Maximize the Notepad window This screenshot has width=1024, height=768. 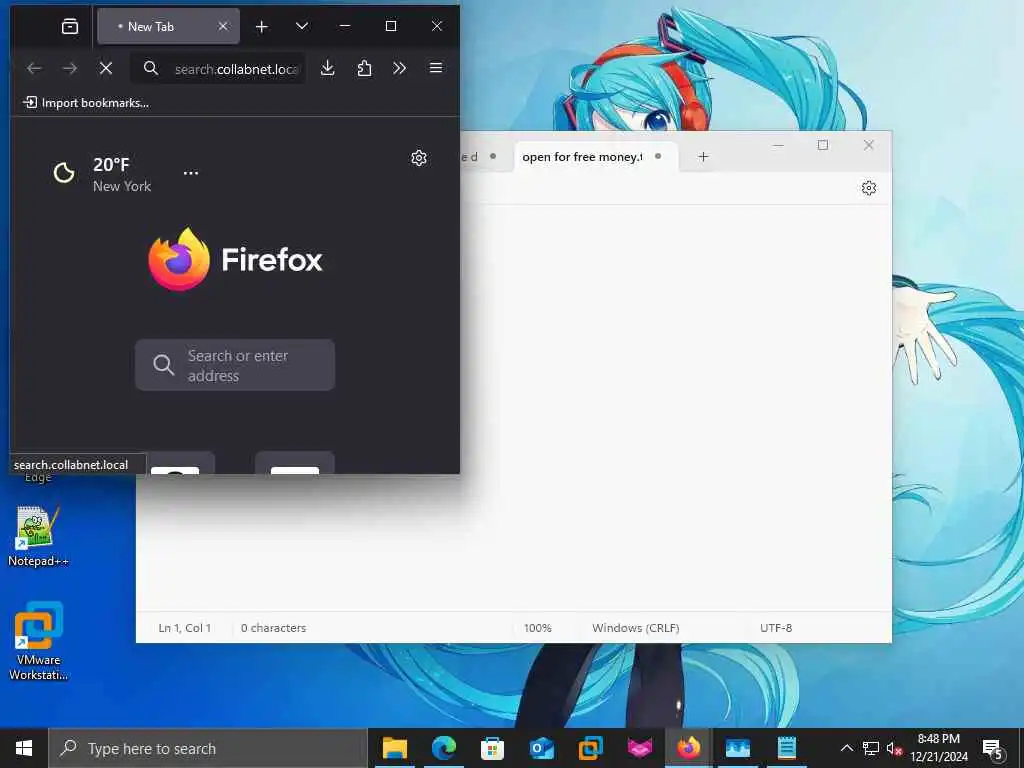click(x=823, y=145)
